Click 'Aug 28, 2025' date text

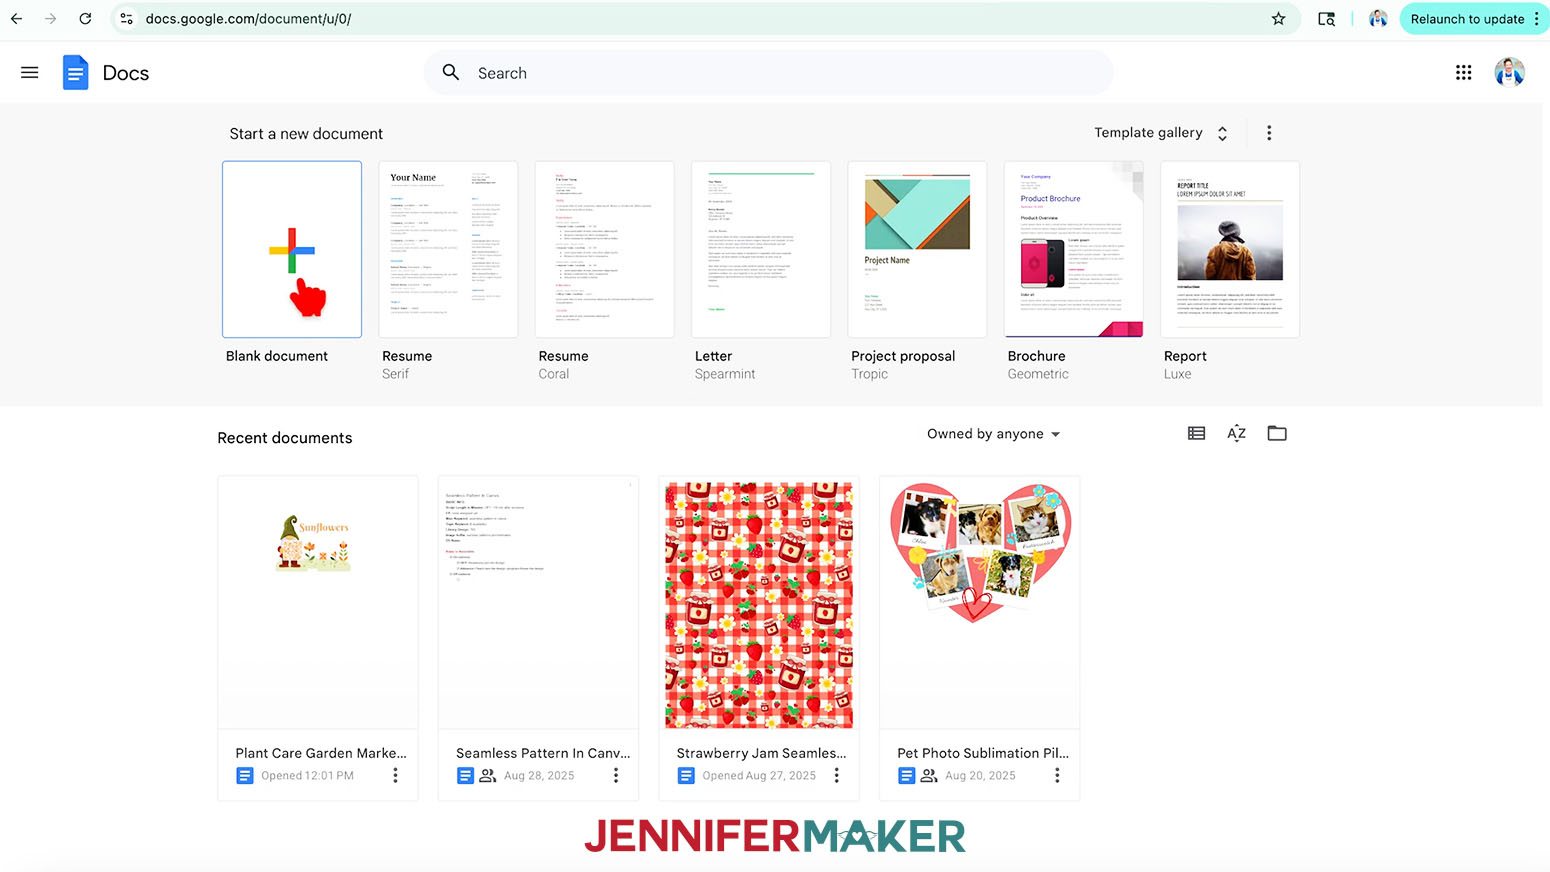(x=539, y=776)
